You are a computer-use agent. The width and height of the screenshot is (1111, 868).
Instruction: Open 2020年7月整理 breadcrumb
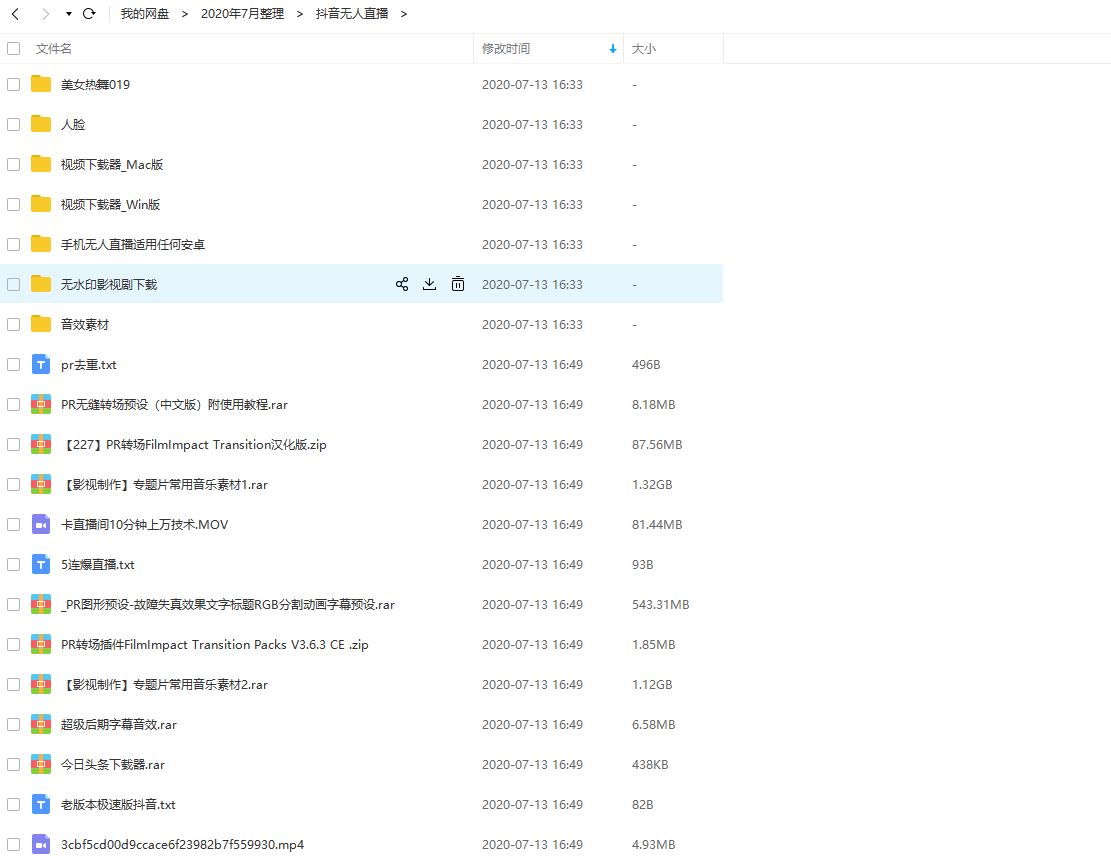[x=242, y=13]
